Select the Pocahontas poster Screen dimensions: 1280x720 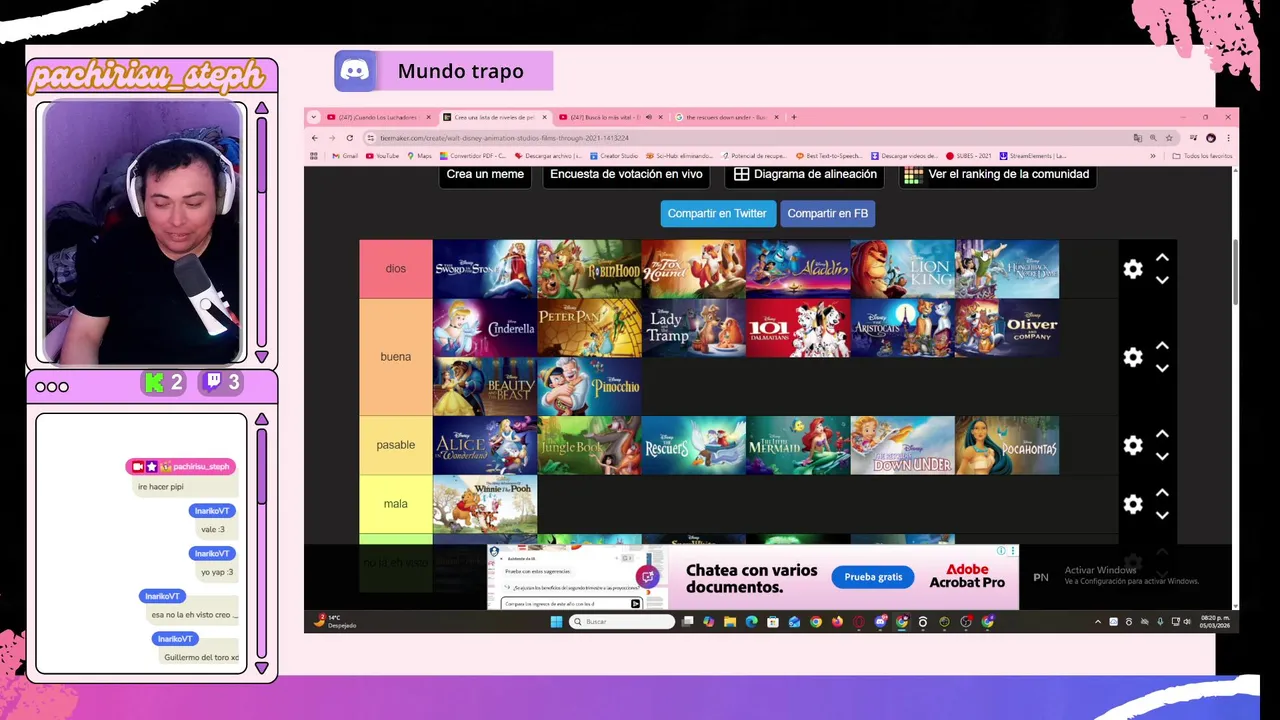[1007, 445]
